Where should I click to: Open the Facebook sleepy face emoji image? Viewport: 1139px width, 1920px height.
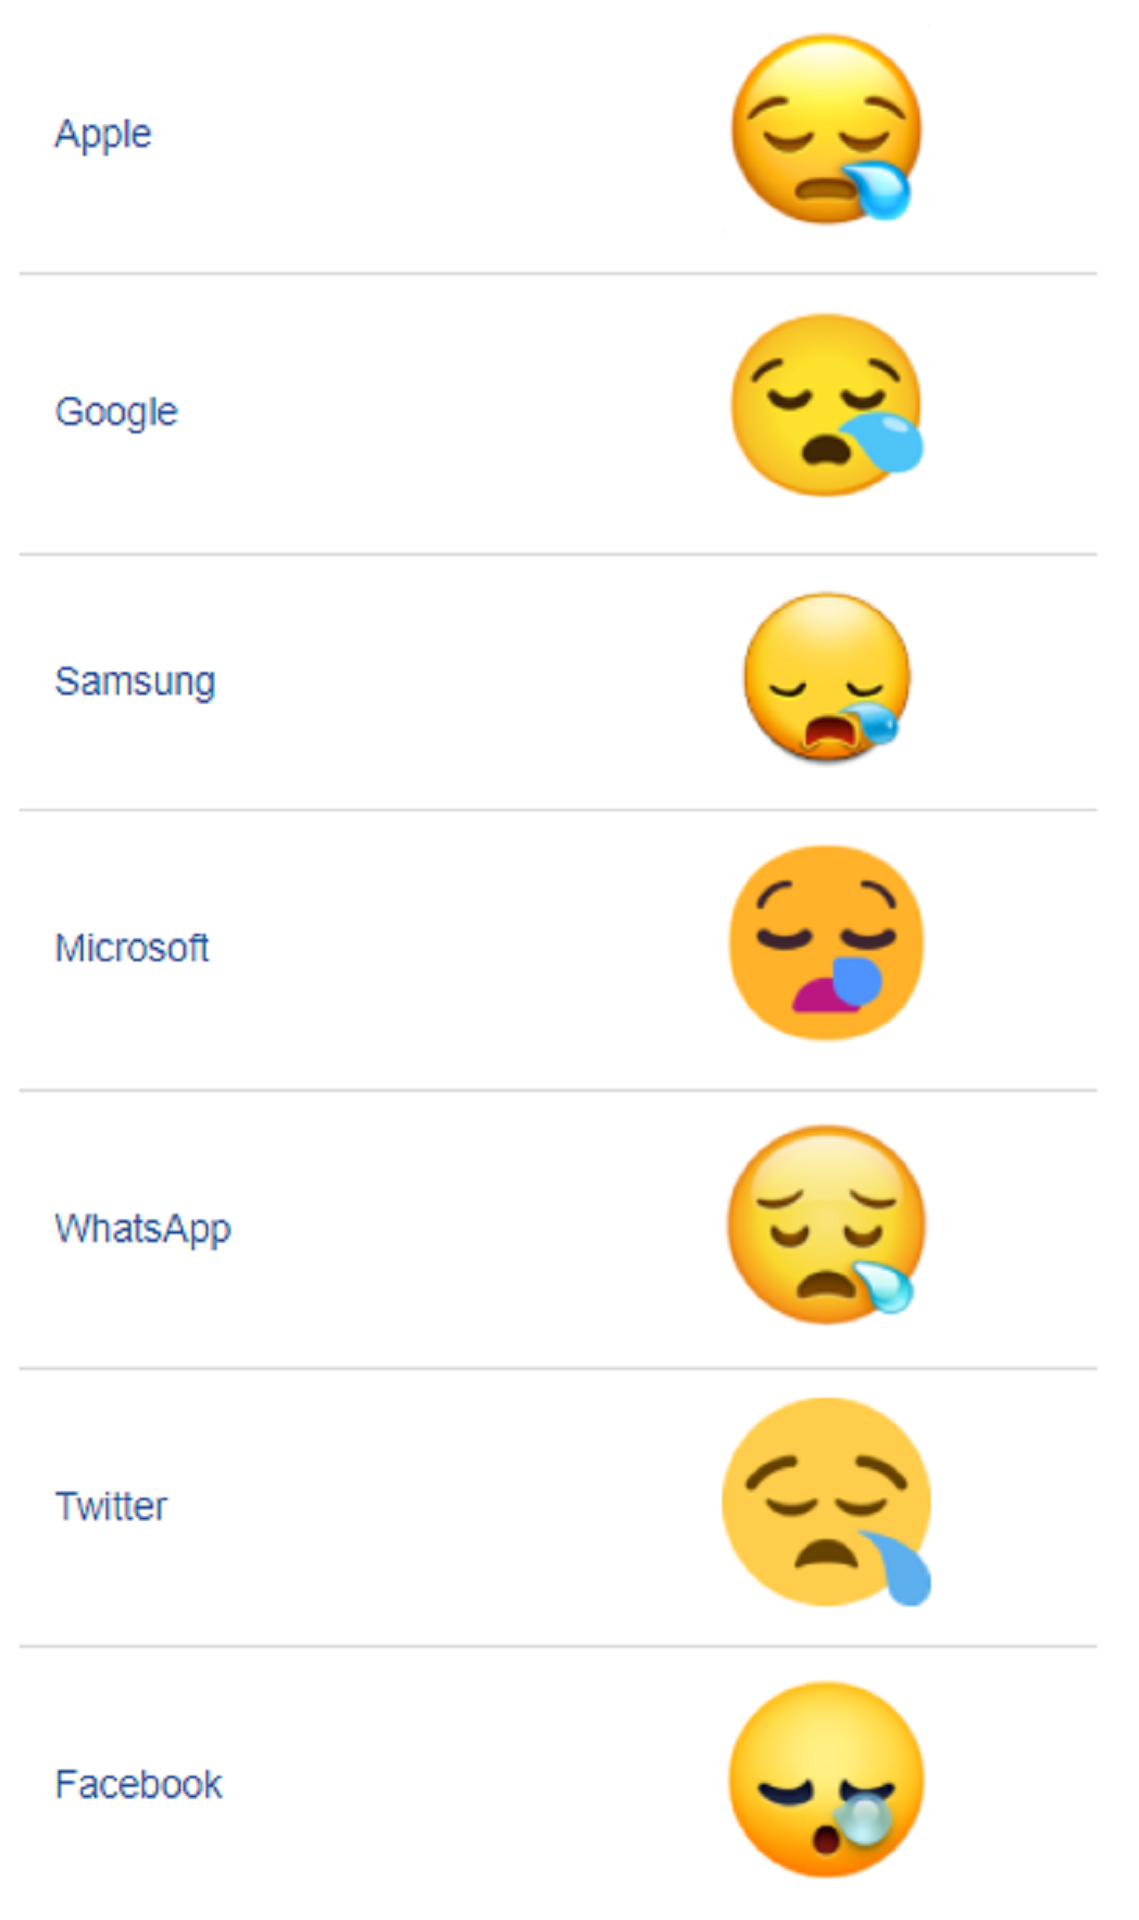coord(826,1779)
